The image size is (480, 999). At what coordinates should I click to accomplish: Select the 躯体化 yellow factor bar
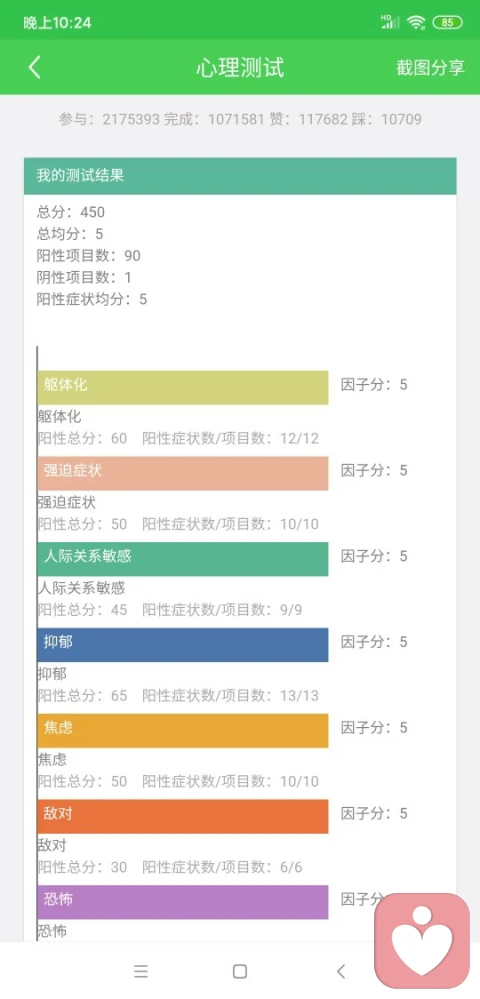pos(183,387)
